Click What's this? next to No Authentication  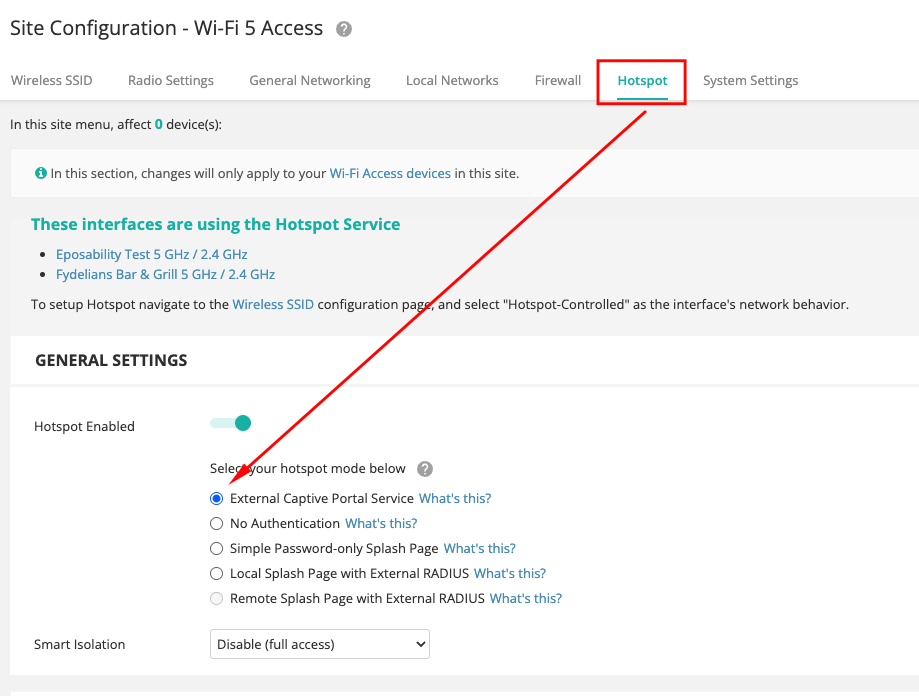381,524
